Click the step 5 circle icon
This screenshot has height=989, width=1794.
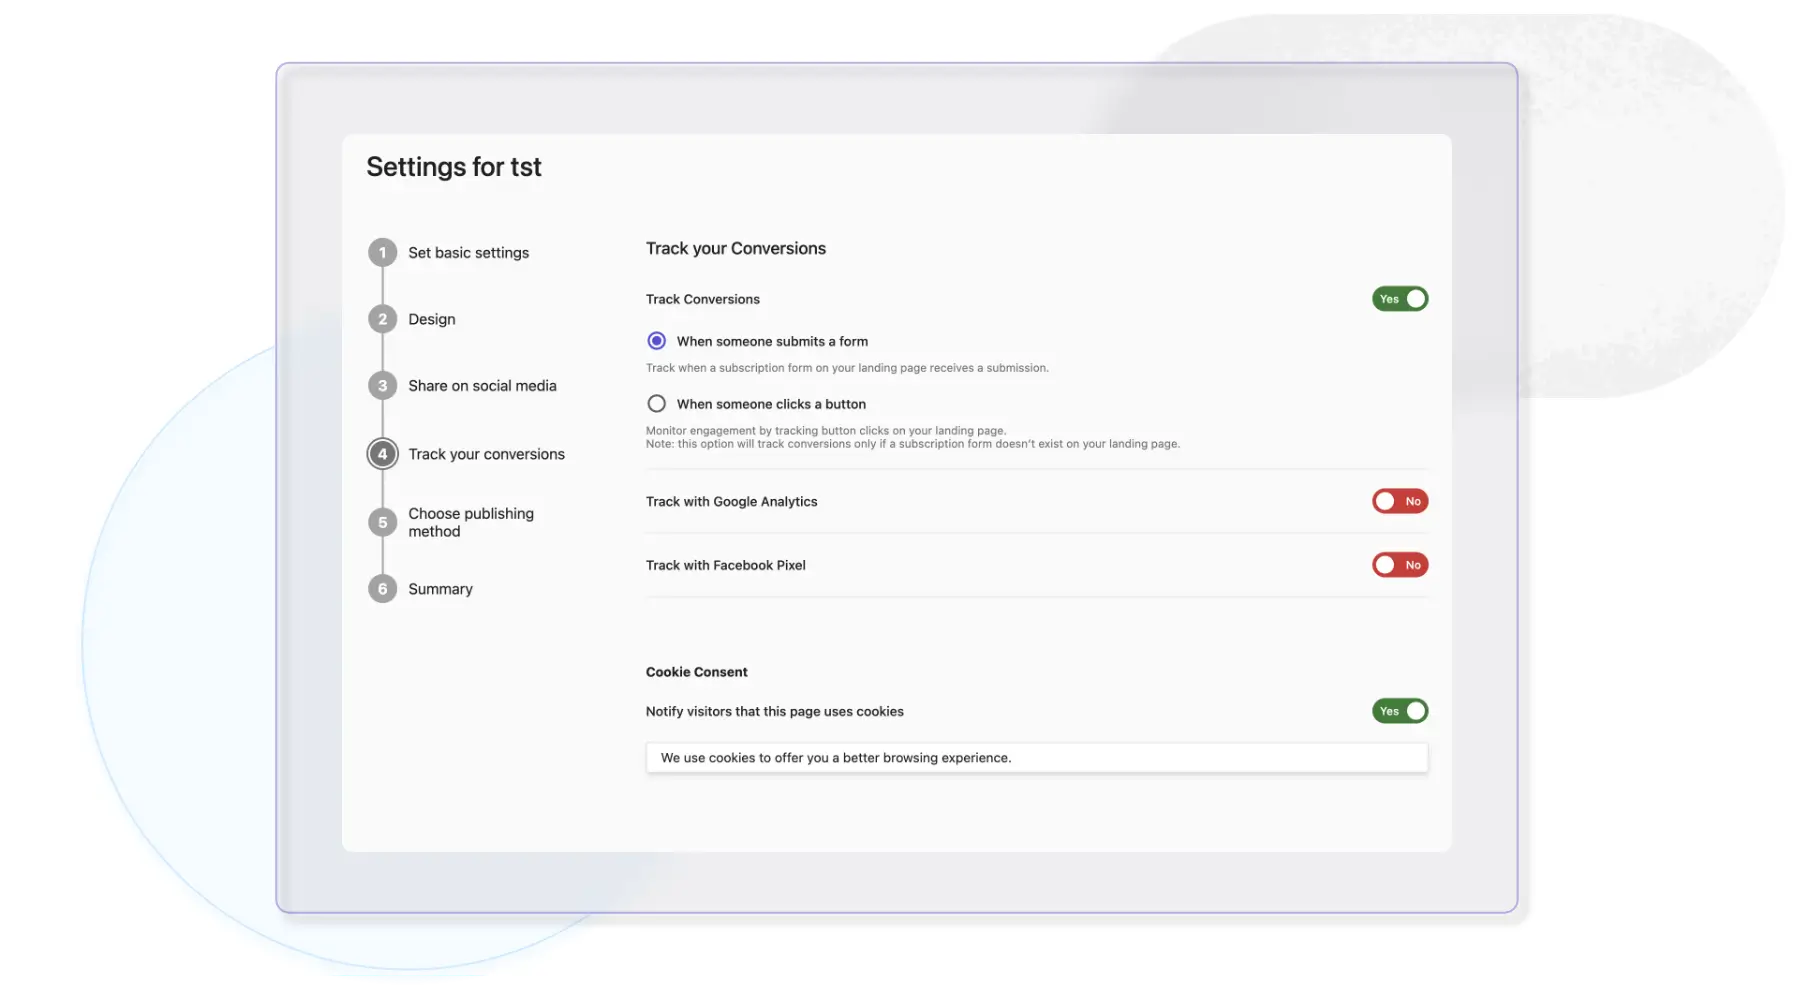(382, 521)
